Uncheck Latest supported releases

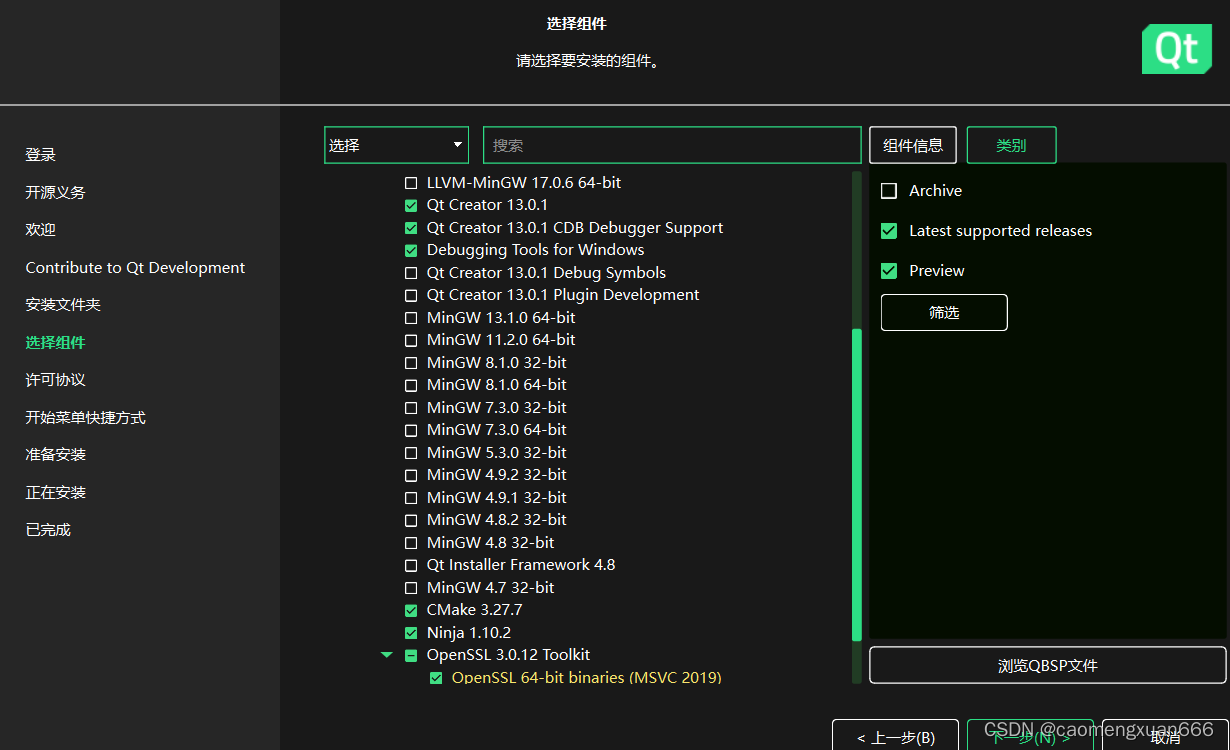pos(889,231)
